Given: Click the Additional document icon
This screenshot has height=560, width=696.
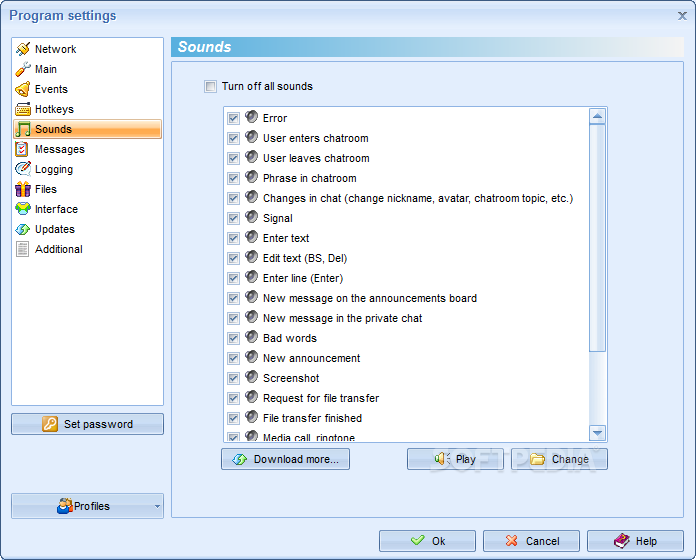Looking at the screenshot, I should 22,249.
